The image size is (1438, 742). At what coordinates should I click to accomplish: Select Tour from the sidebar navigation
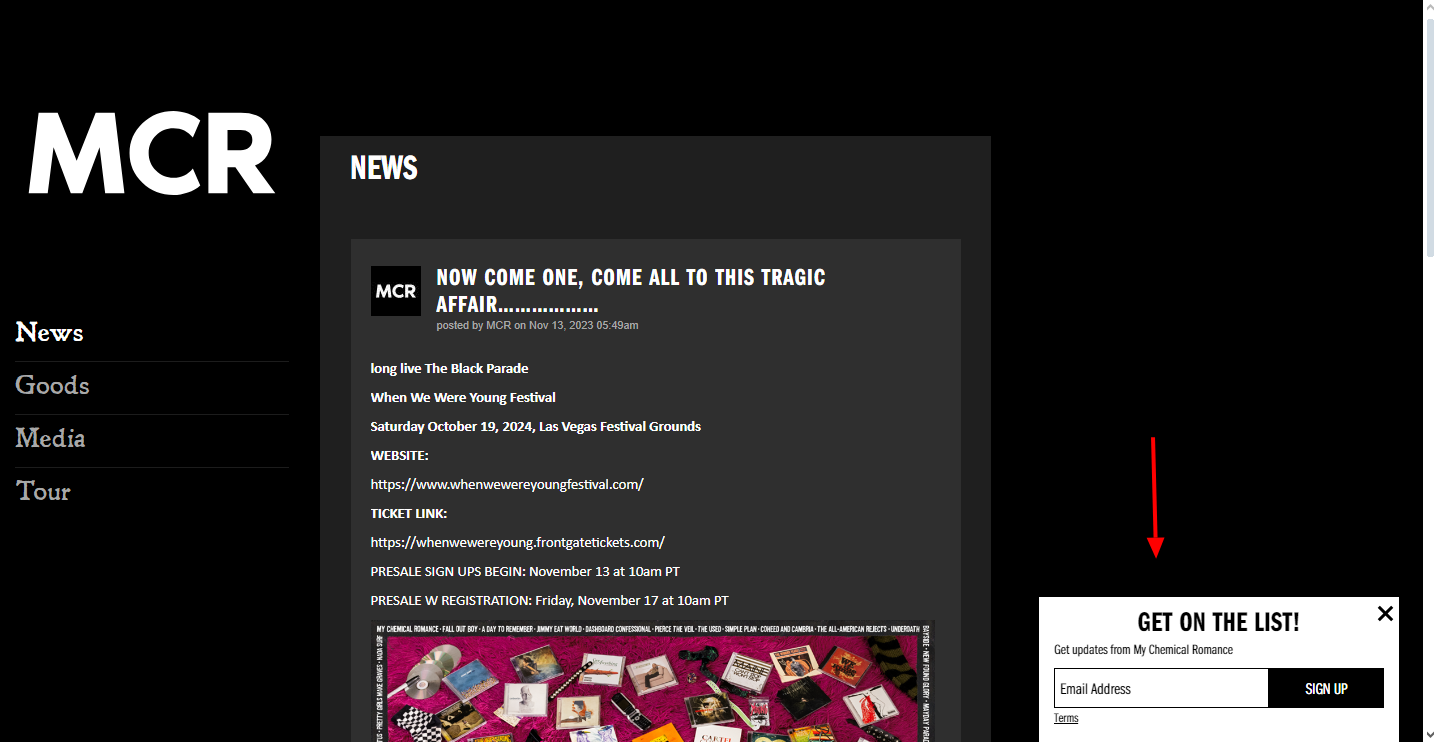click(x=43, y=492)
